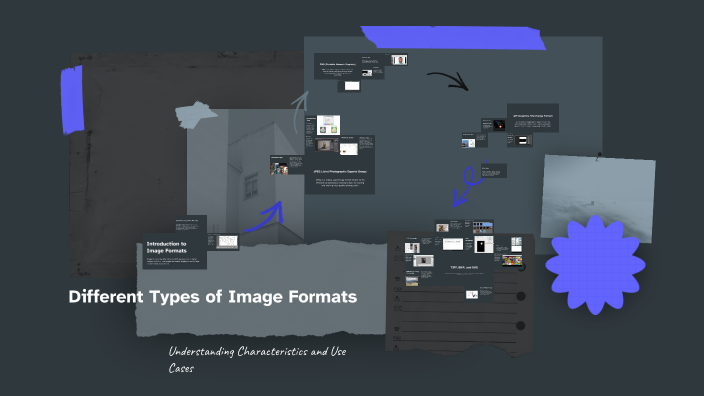Click the landscape photo thumbnail in TIFF topic
Screen dimensions: 704x396
click(412, 281)
